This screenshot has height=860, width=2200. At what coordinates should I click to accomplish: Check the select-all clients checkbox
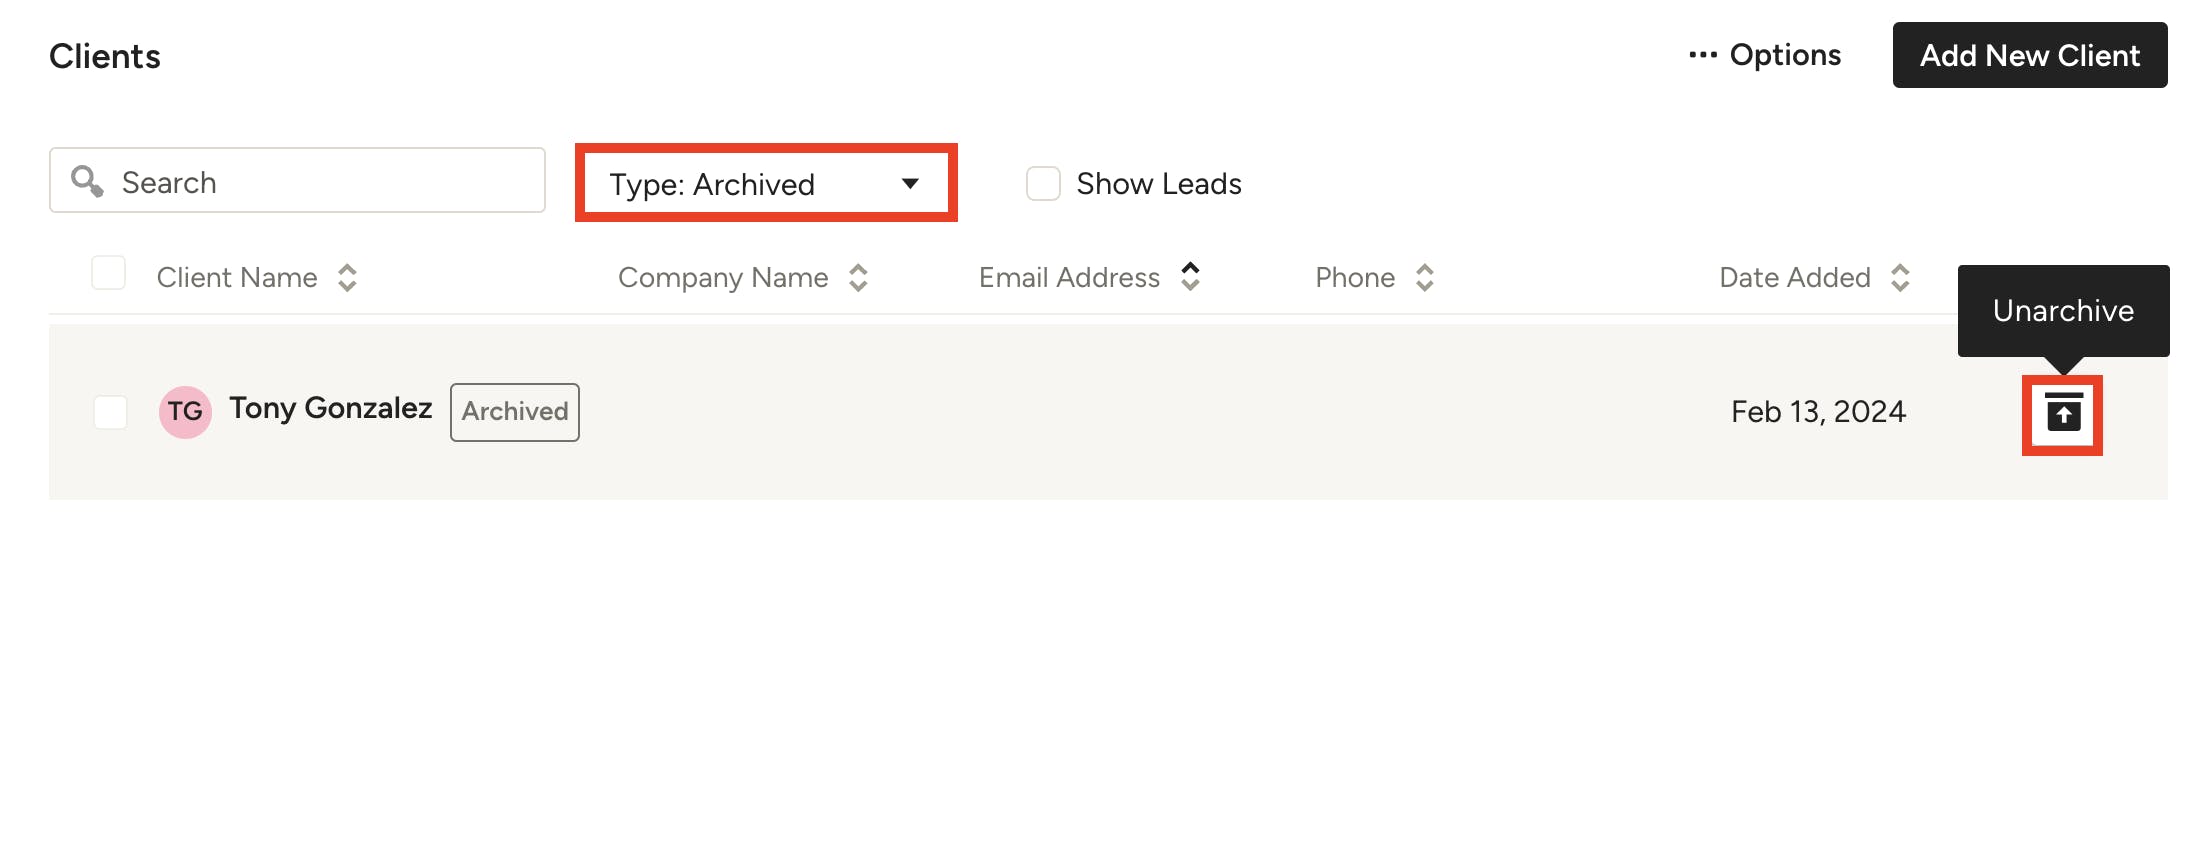tap(108, 273)
